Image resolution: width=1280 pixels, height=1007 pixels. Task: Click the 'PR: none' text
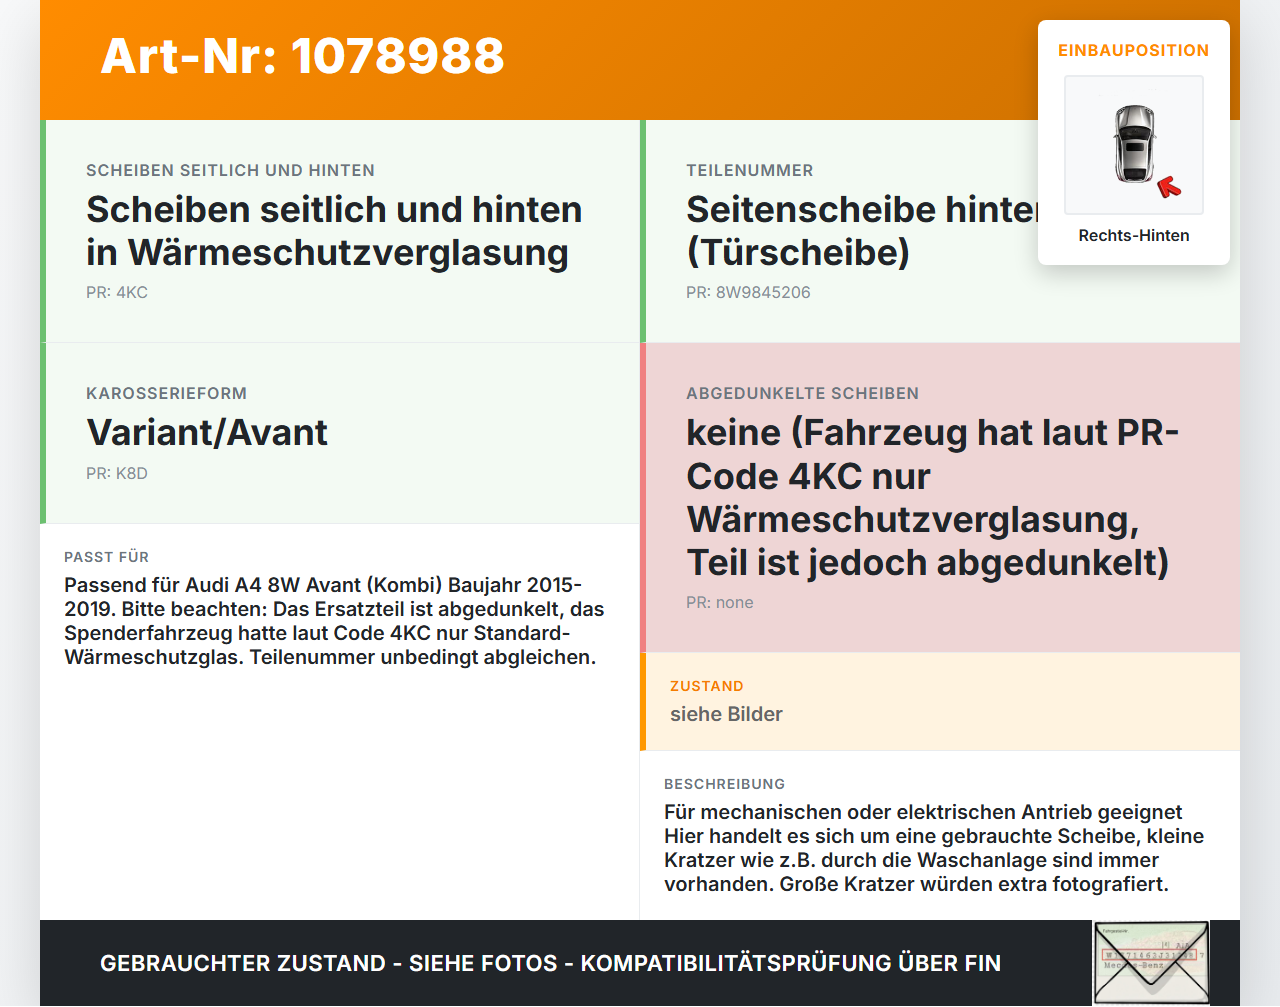point(720,602)
